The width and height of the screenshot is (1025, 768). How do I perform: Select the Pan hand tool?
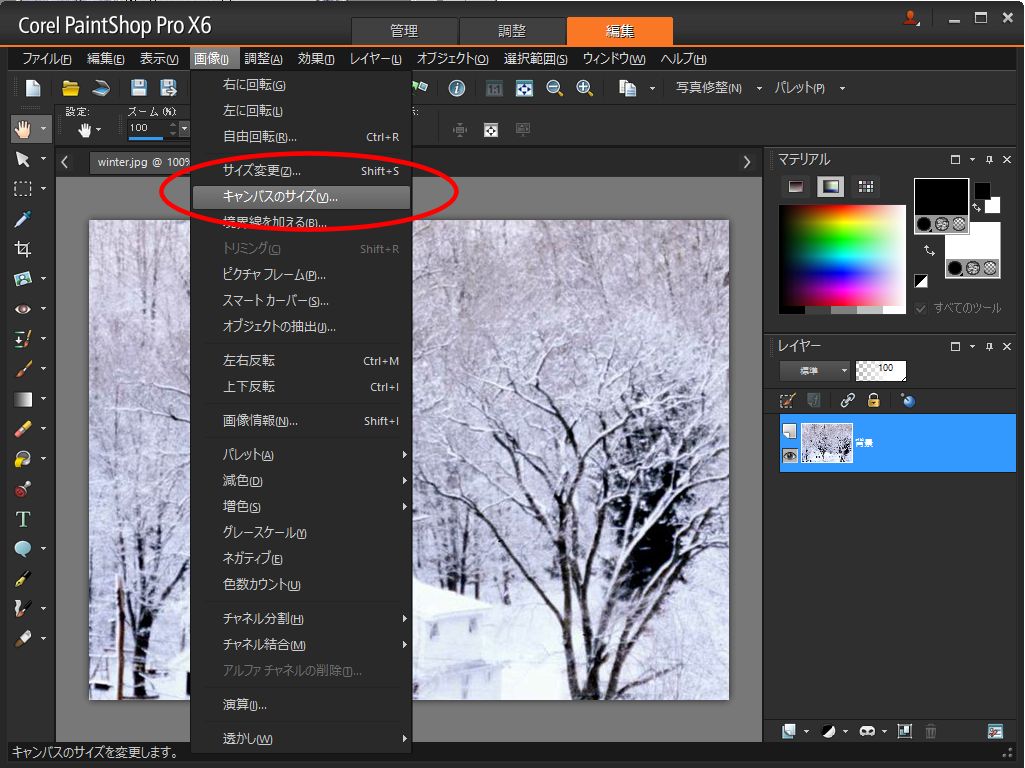[23, 129]
